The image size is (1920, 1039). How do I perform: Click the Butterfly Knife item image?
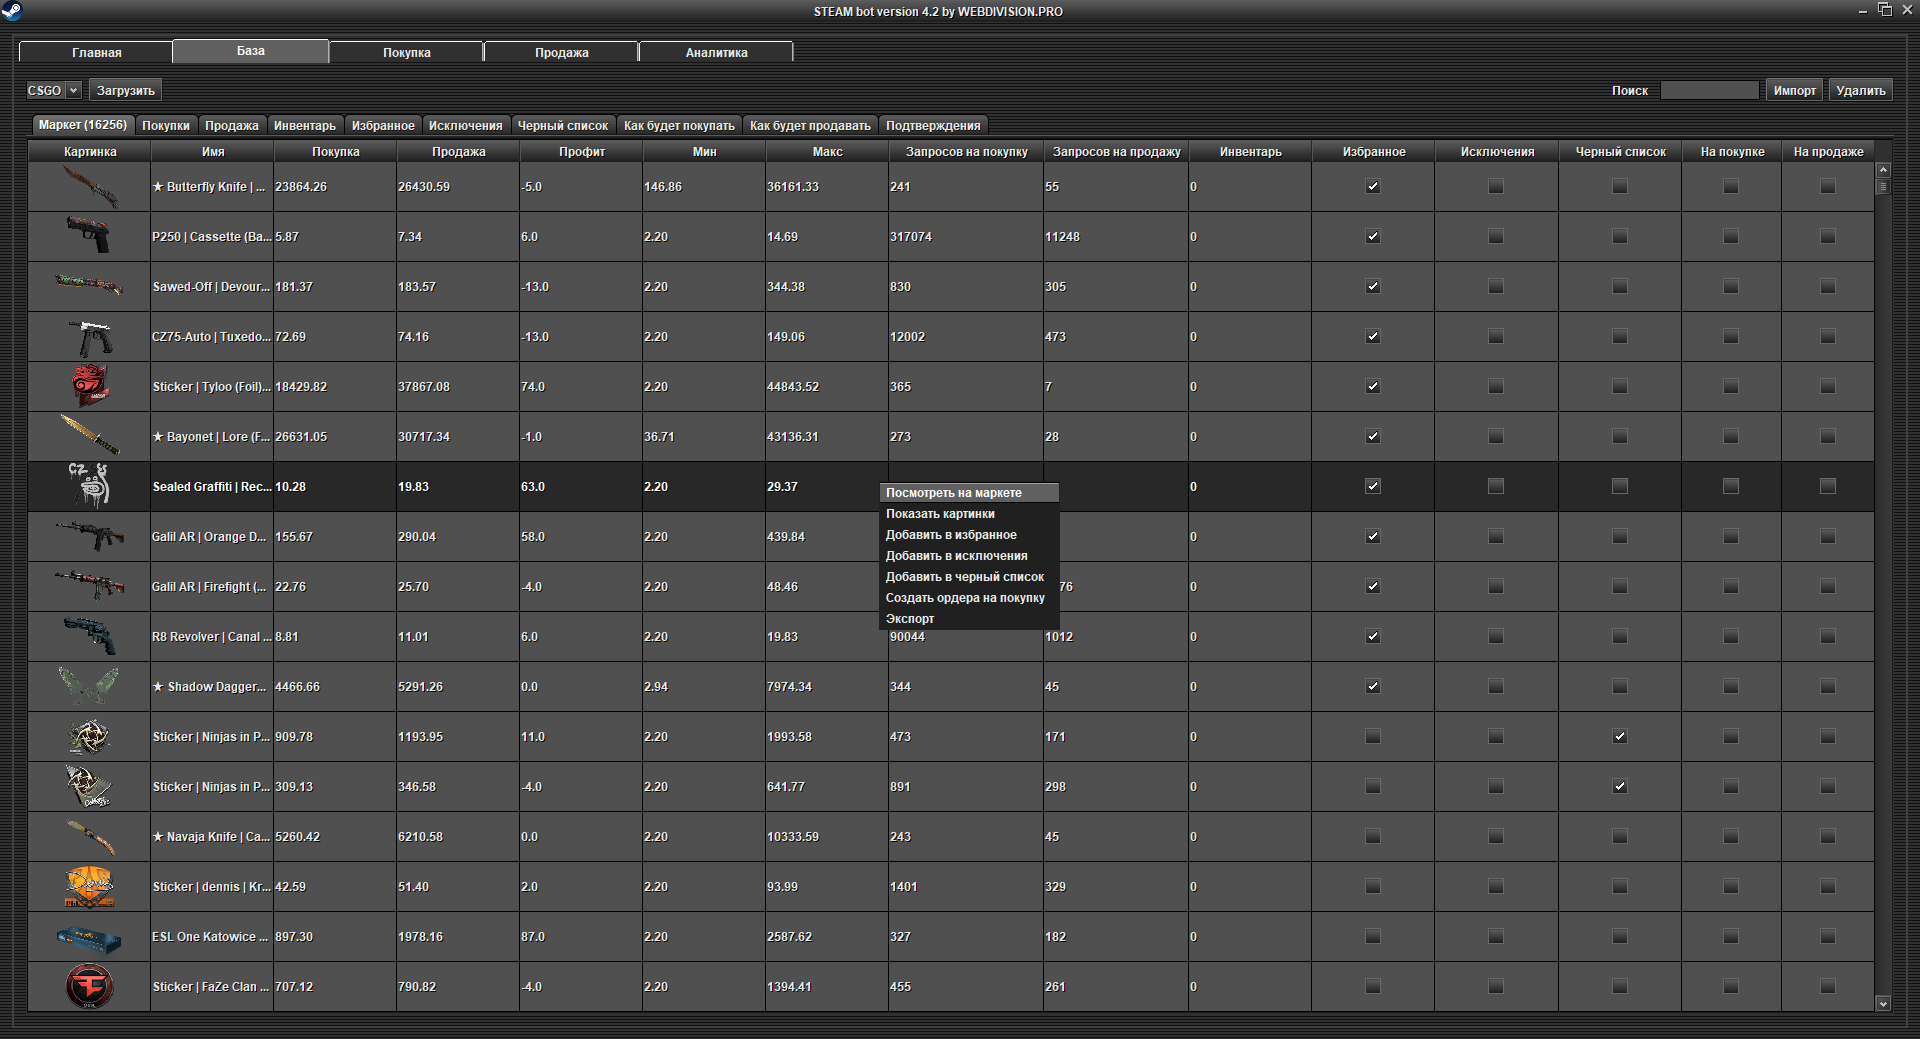point(90,187)
